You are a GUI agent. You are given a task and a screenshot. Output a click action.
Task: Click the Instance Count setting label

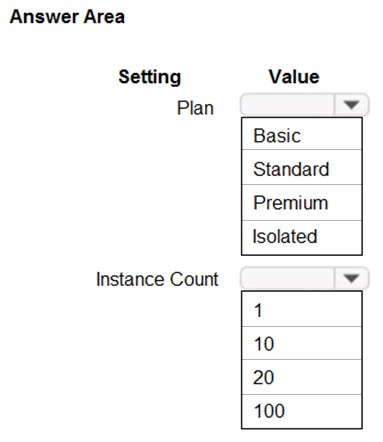[x=157, y=279]
